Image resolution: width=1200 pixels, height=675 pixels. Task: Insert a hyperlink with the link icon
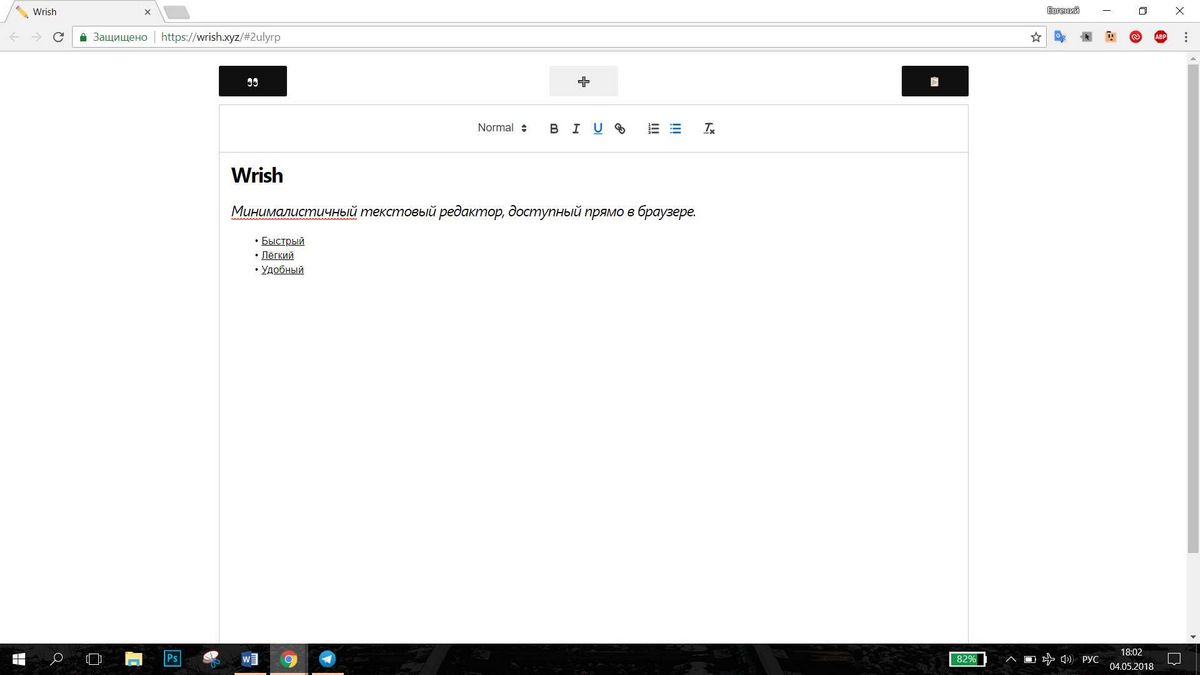pos(620,128)
